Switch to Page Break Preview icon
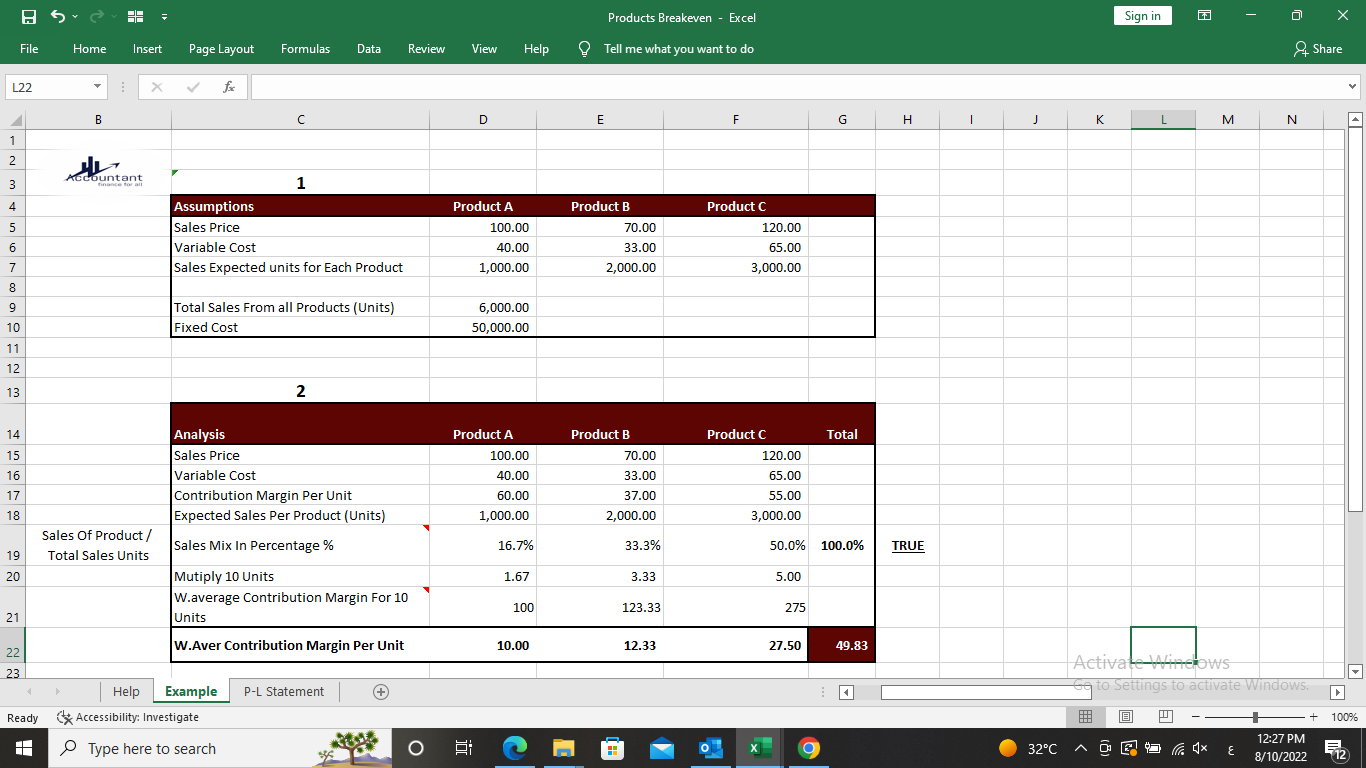 1165,717
